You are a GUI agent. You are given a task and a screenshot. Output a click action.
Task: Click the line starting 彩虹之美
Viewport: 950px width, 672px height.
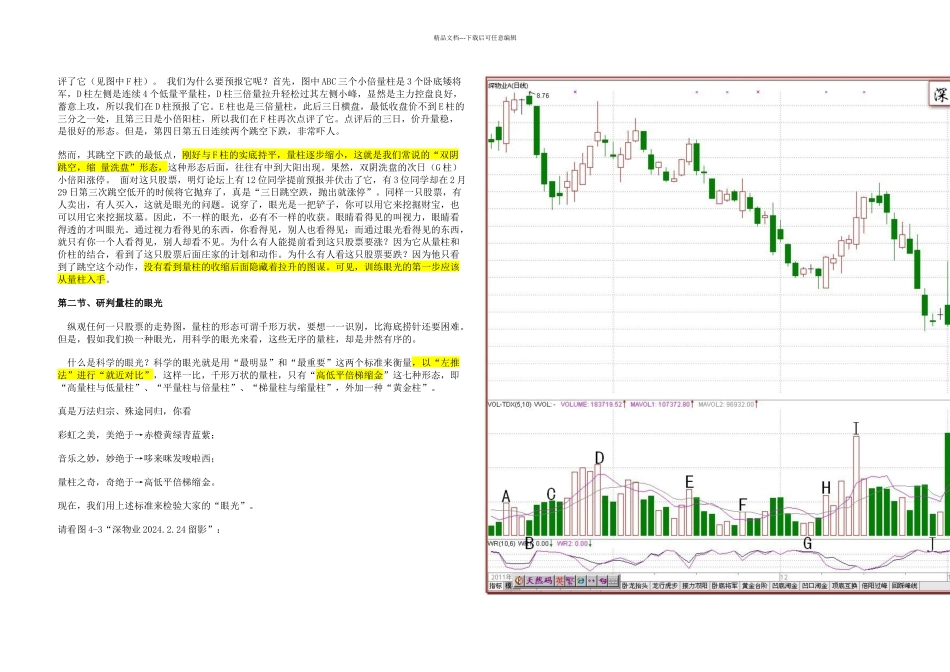pyautogui.click(x=136, y=434)
